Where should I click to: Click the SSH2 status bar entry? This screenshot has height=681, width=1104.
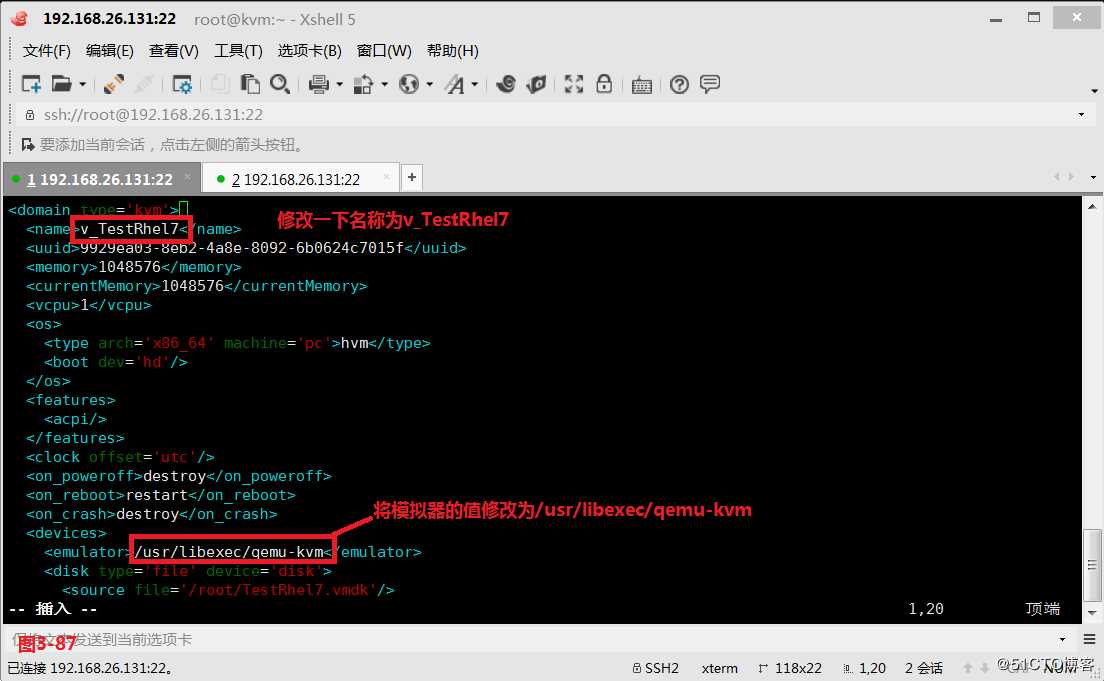pos(656,668)
